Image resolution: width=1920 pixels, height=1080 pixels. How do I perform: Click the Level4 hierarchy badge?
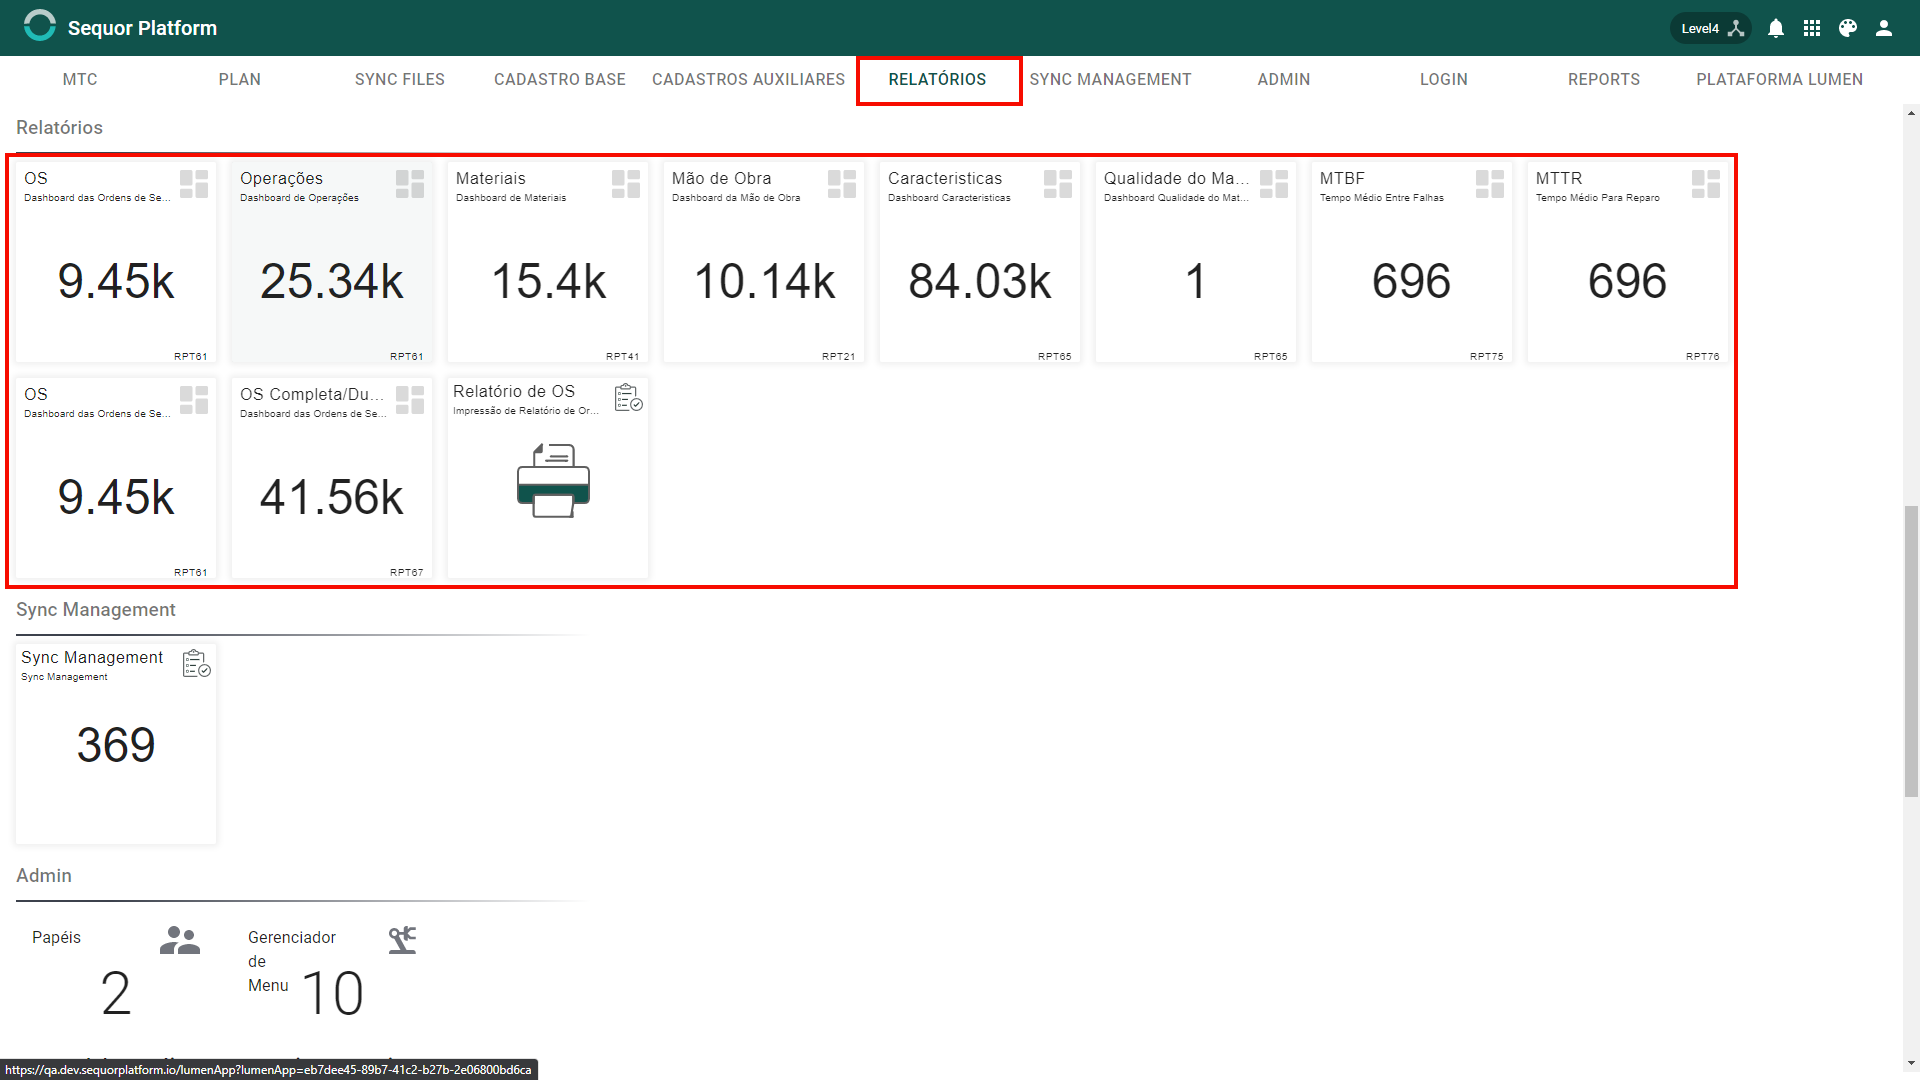(x=1711, y=28)
